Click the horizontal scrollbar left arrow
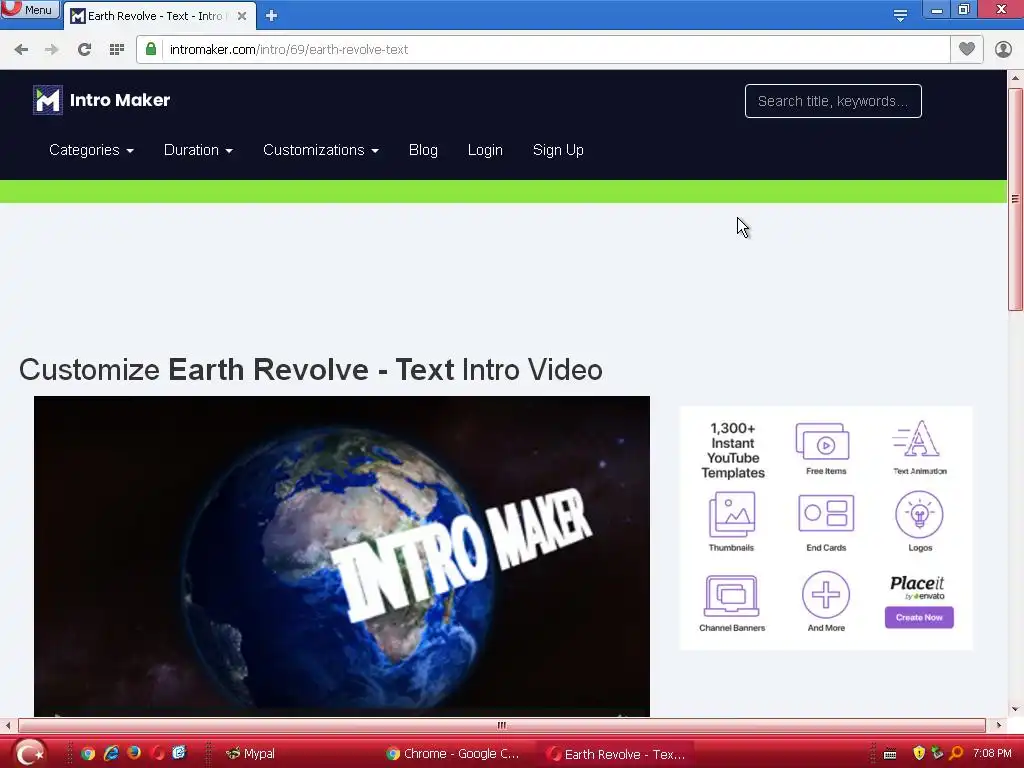Image resolution: width=1024 pixels, height=768 pixels. point(7,725)
